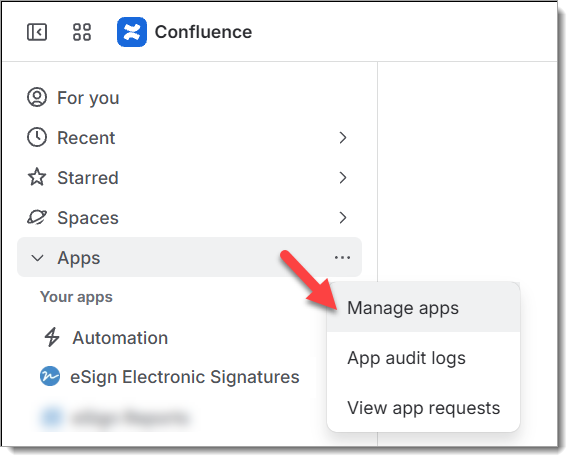Screen dimensions: 573x462
Task: Click the Automation lightning bolt icon
Action: click(52, 337)
